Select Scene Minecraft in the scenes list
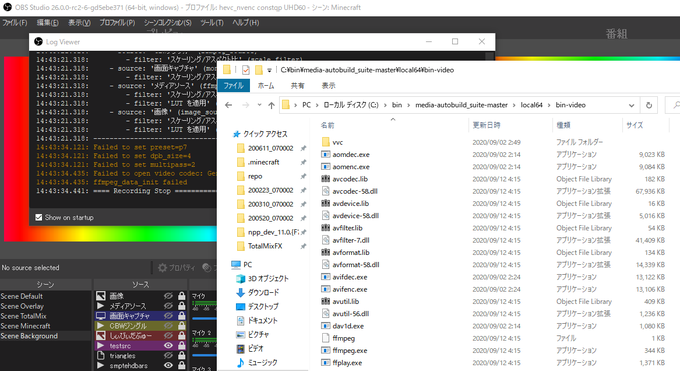This screenshot has height=371, width=680. click(x=26, y=326)
